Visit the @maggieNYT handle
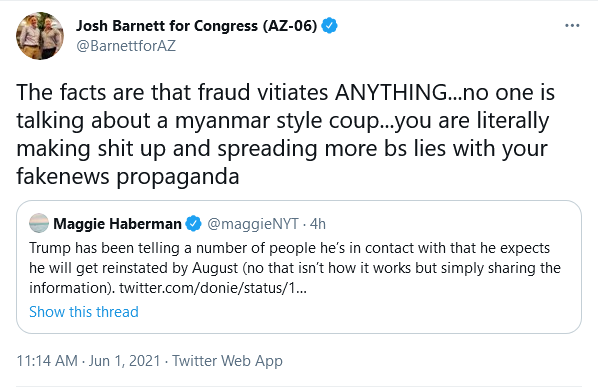Screen dimensions: 598x387 point(252,224)
